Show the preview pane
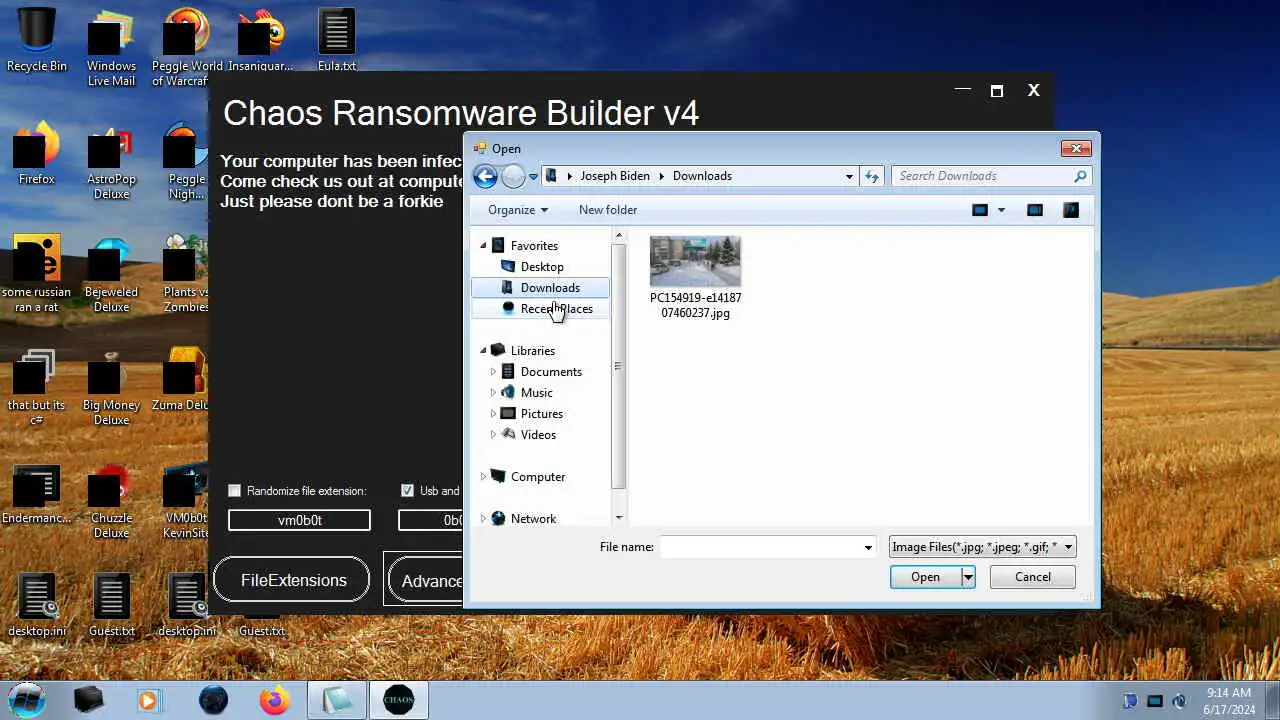Viewport: 1280px width, 720px height. coord(1035,210)
